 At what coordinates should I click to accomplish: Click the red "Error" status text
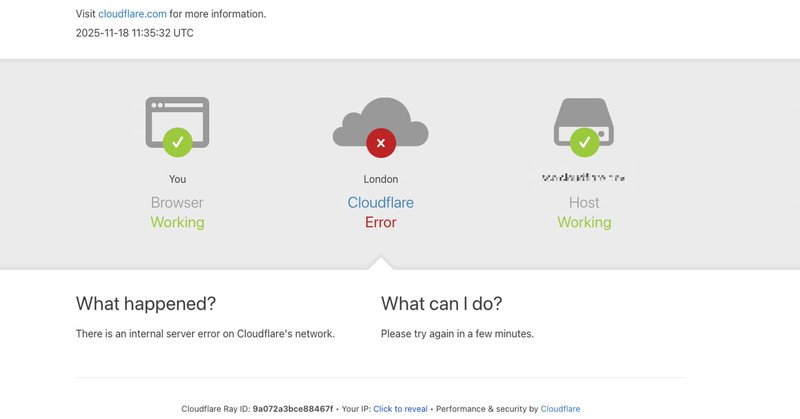click(381, 223)
